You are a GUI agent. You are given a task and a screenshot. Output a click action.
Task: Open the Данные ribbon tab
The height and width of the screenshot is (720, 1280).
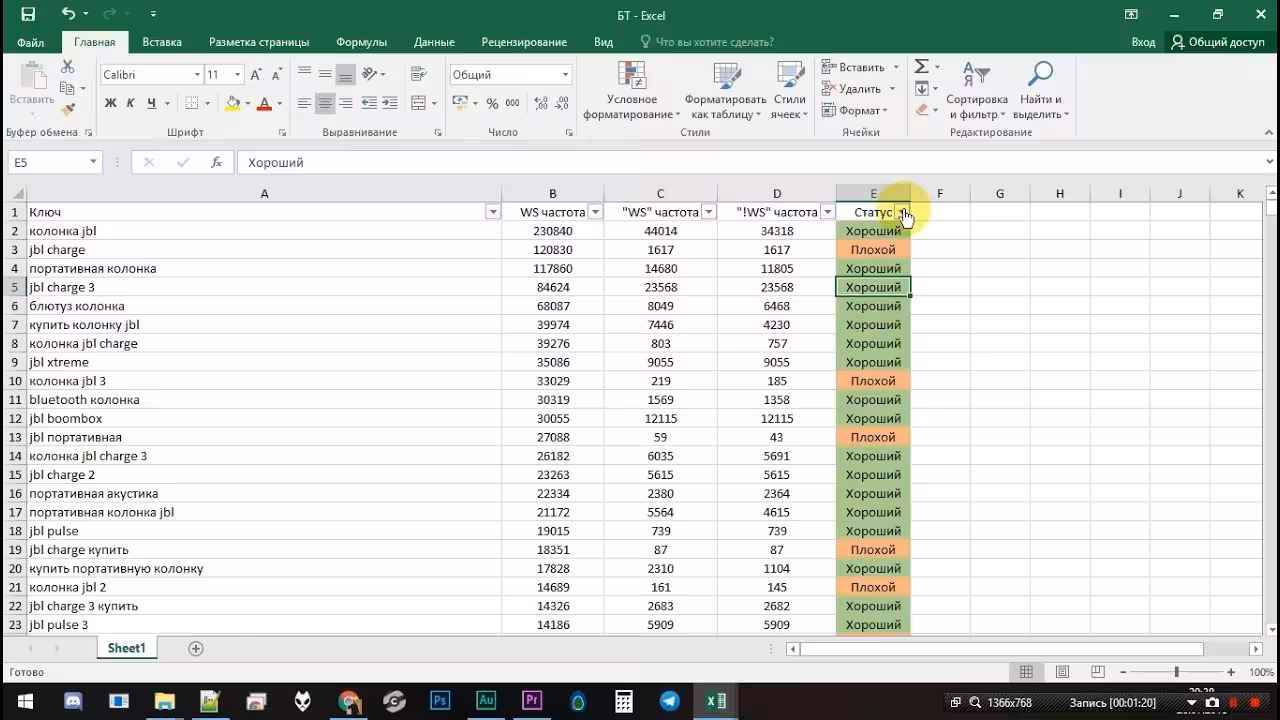(434, 42)
